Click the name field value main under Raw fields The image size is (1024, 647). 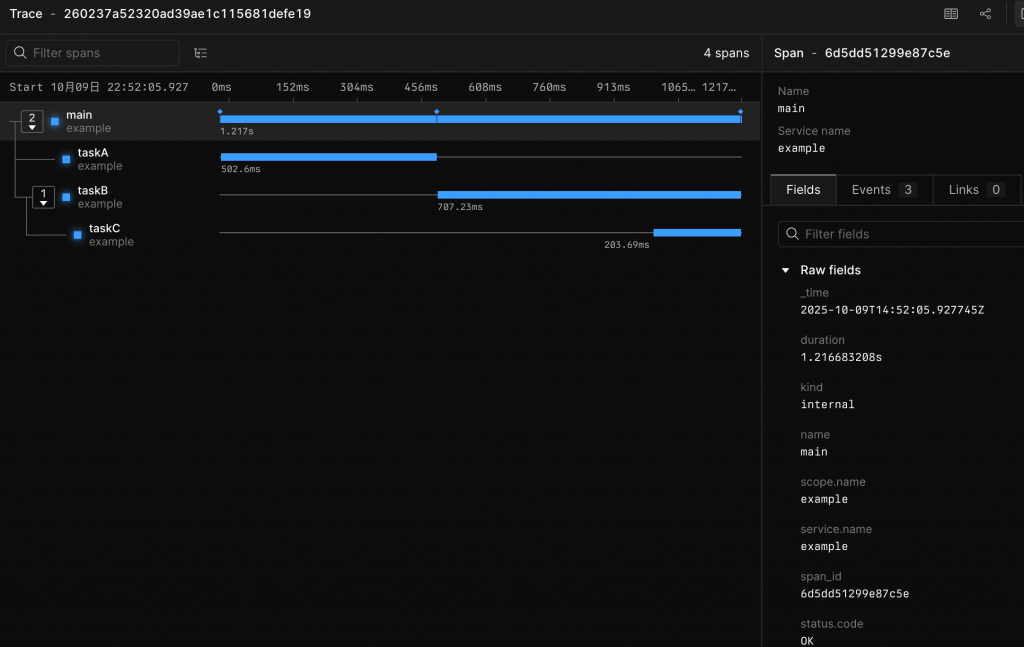pos(814,452)
